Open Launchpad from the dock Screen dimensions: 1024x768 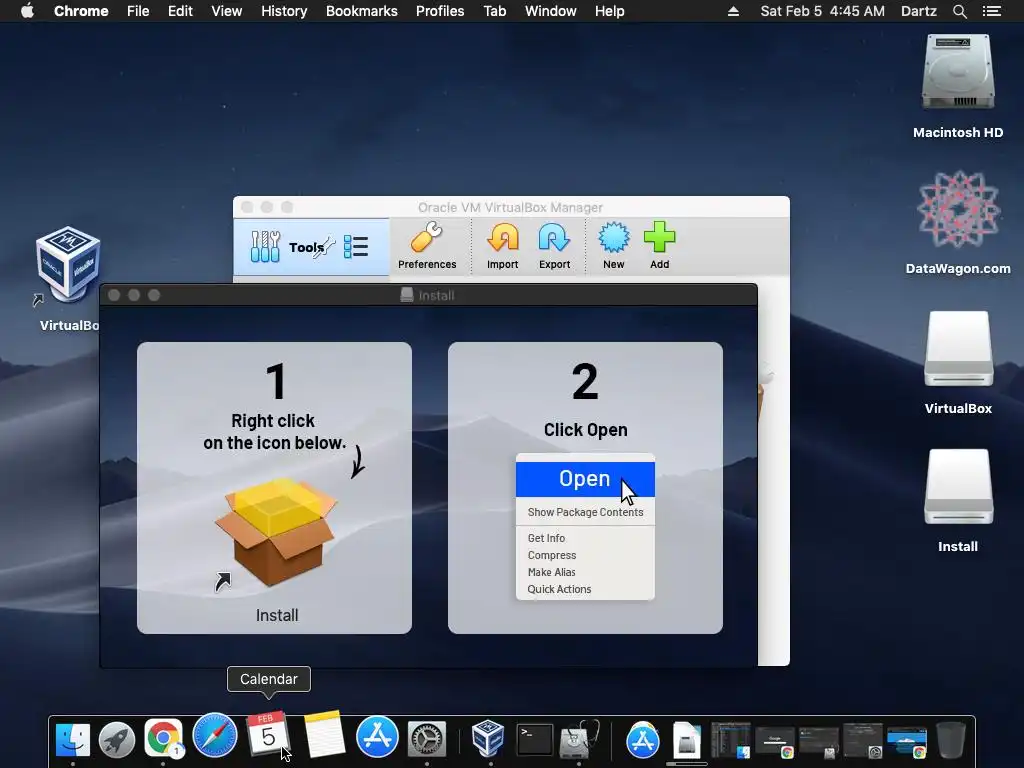tap(117, 741)
